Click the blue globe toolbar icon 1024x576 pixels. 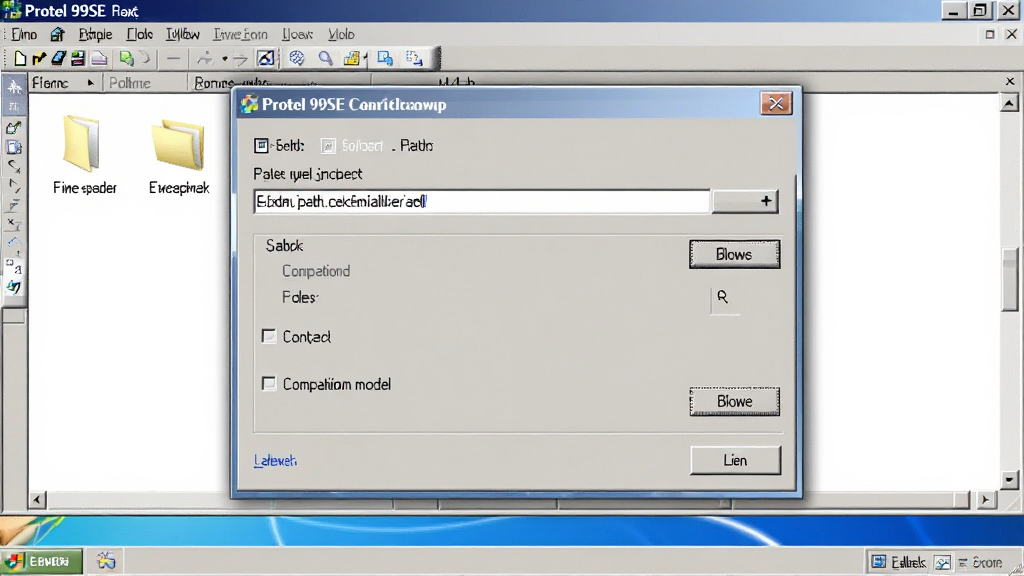tap(297, 59)
